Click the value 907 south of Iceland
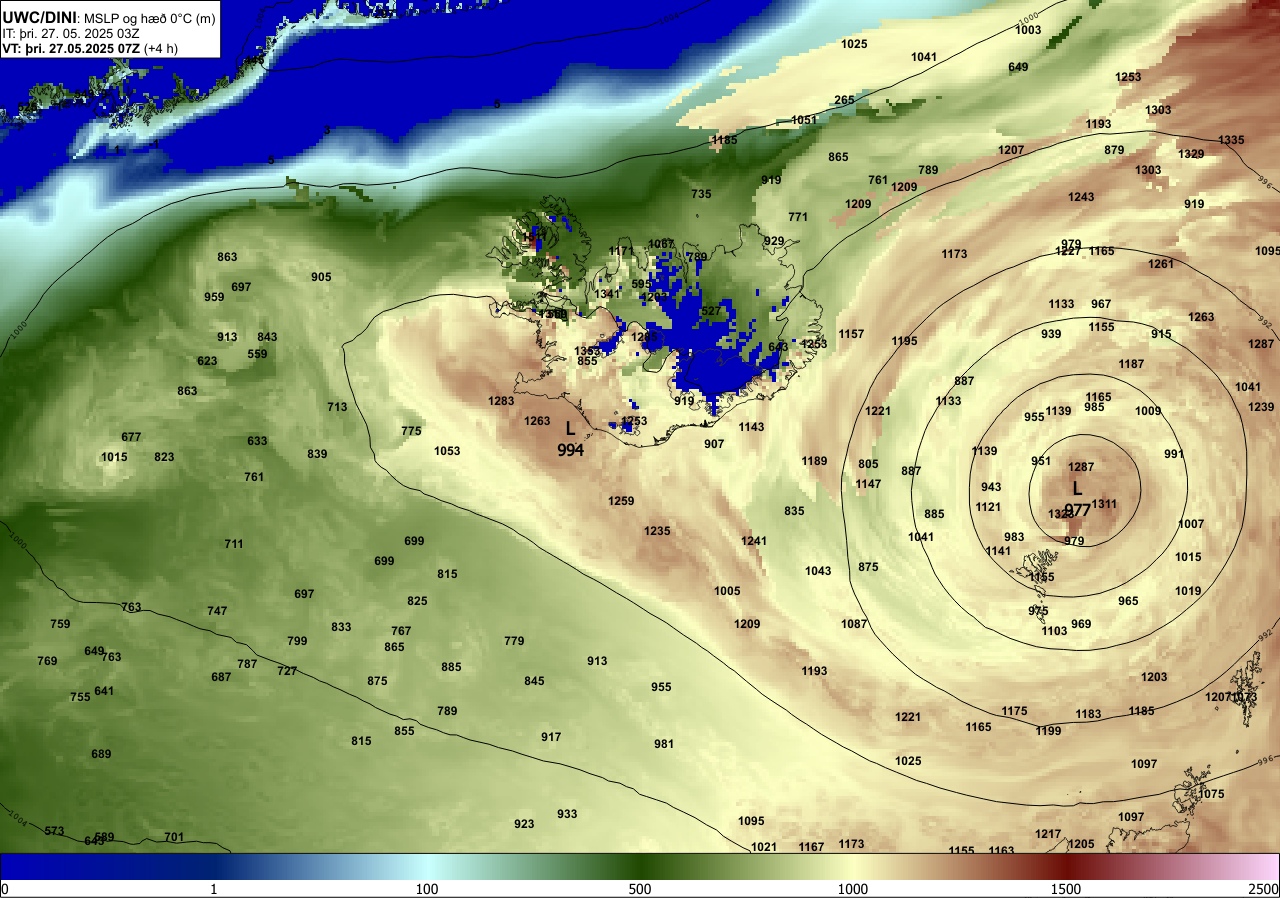Screen dimensions: 1280x898 click(x=714, y=444)
